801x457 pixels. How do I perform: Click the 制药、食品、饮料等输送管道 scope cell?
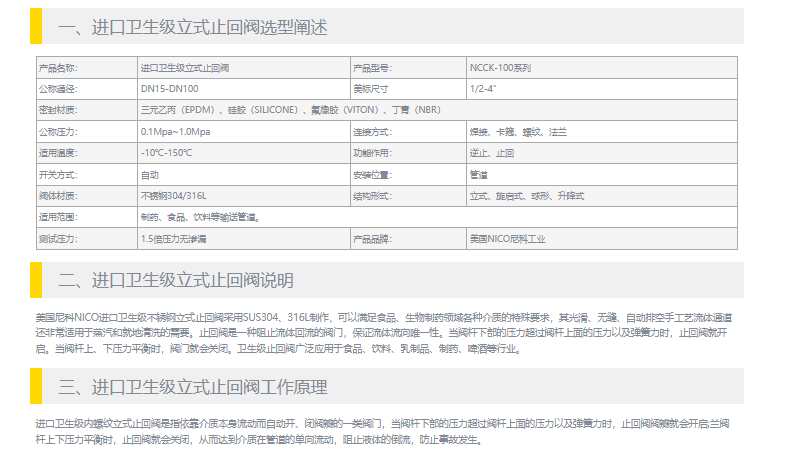(x=198, y=217)
